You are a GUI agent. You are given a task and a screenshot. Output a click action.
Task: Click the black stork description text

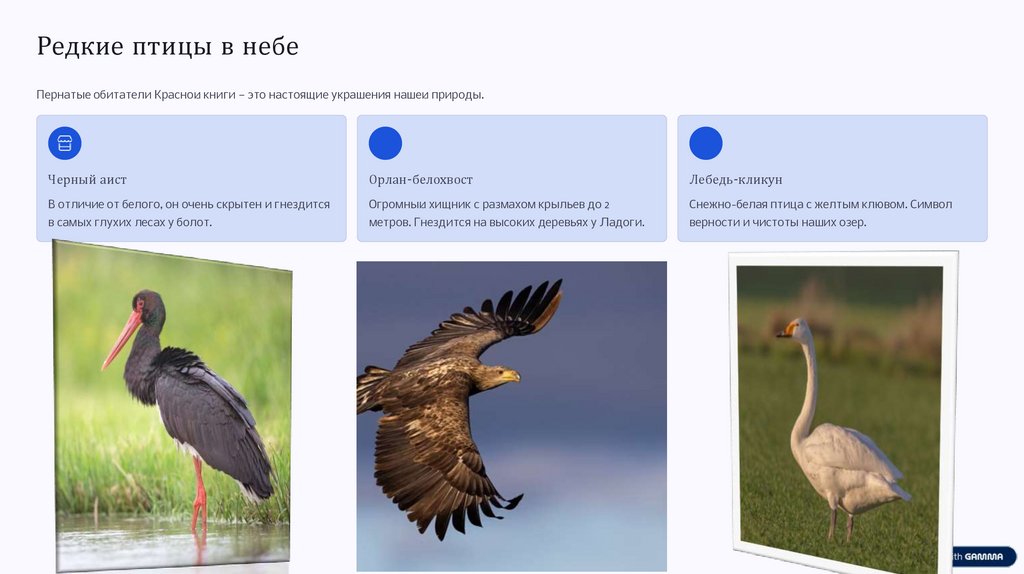click(189, 213)
